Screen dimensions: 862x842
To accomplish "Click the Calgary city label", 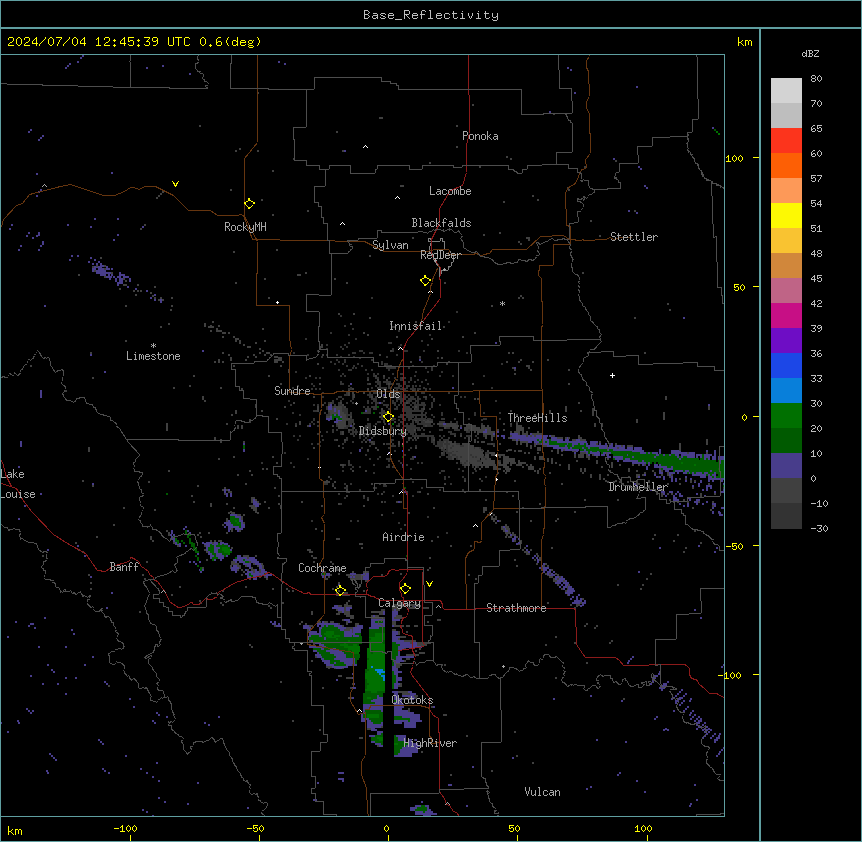I will coord(399,603).
